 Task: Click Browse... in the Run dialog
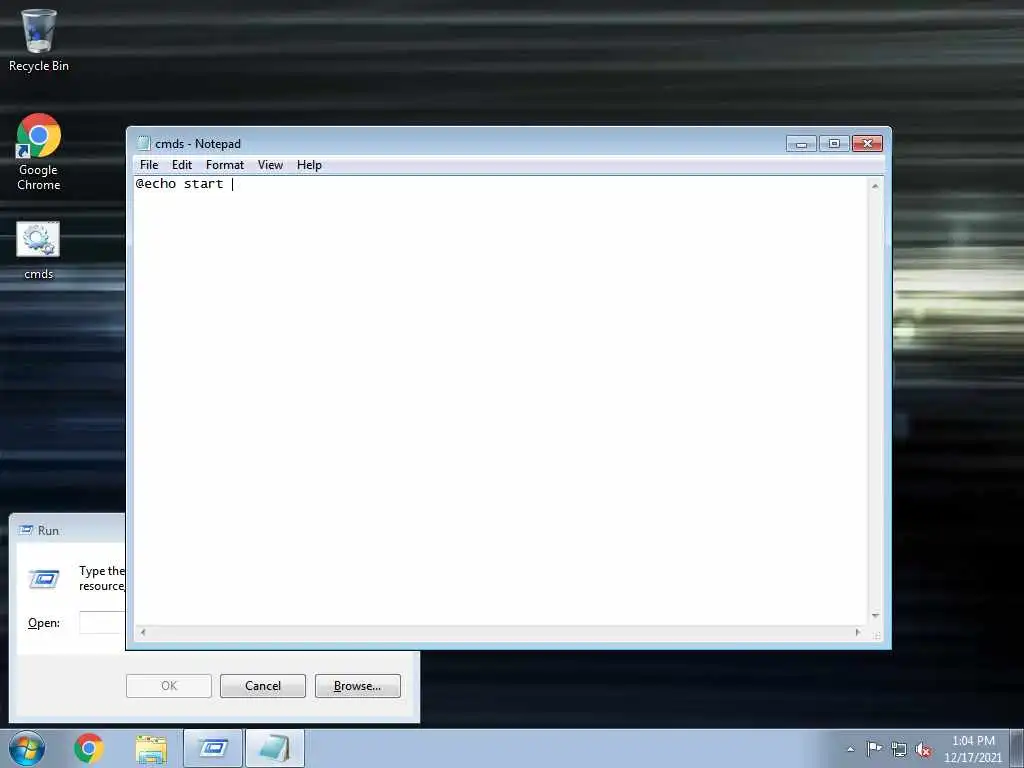coord(357,686)
